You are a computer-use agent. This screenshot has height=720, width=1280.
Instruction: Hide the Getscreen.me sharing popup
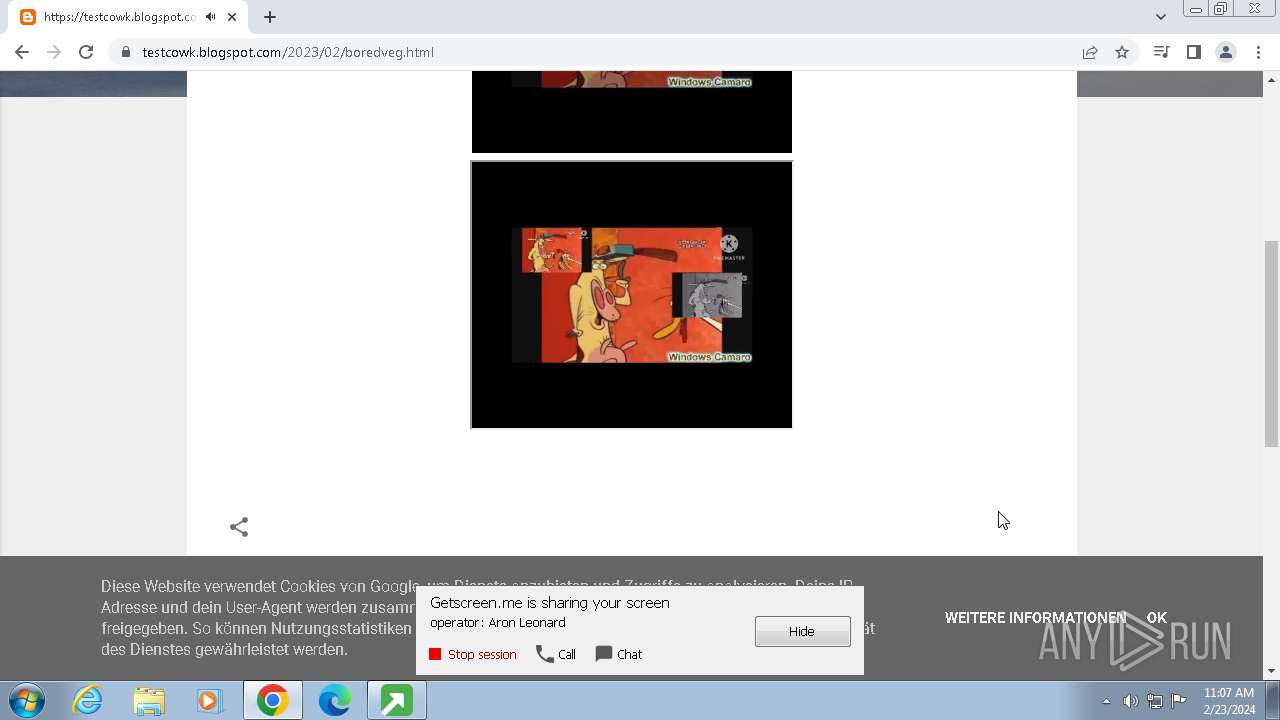[x=803, y=631]
